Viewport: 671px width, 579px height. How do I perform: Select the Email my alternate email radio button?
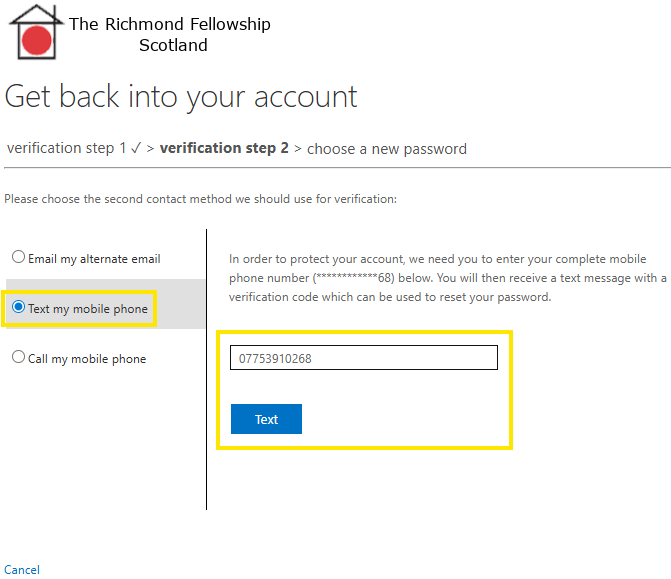pos(18,257)
